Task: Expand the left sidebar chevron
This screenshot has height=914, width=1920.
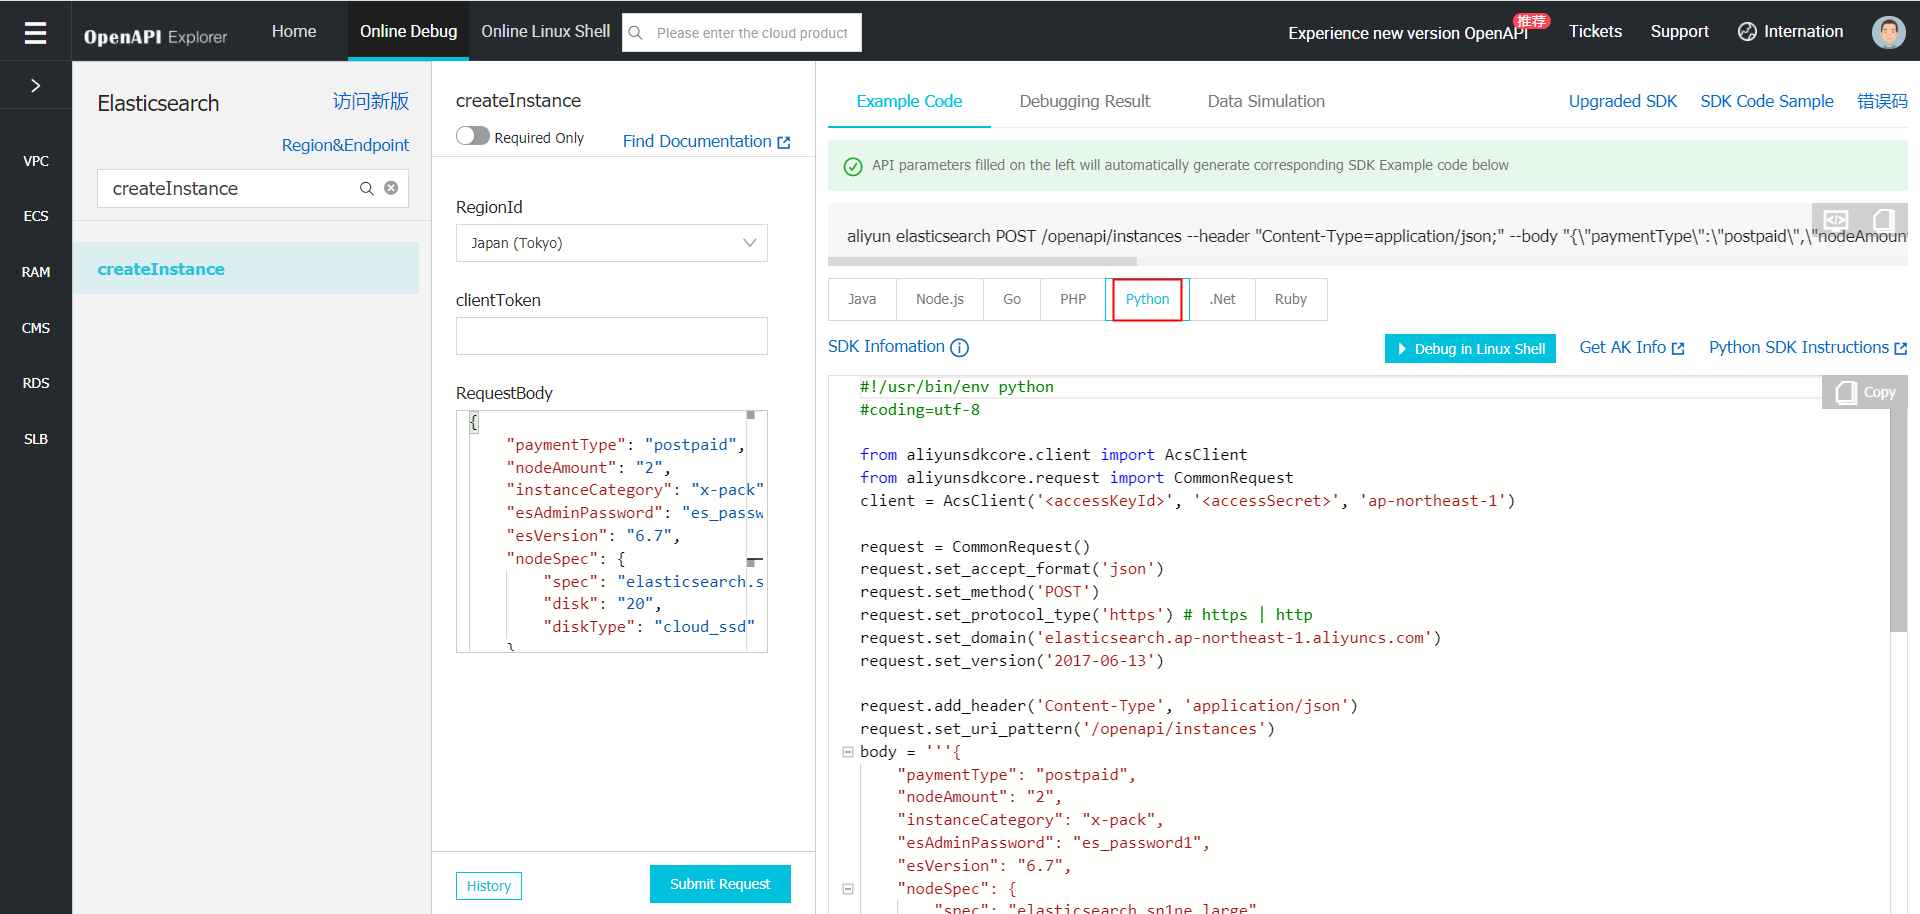Action: (x=35, y=86)
